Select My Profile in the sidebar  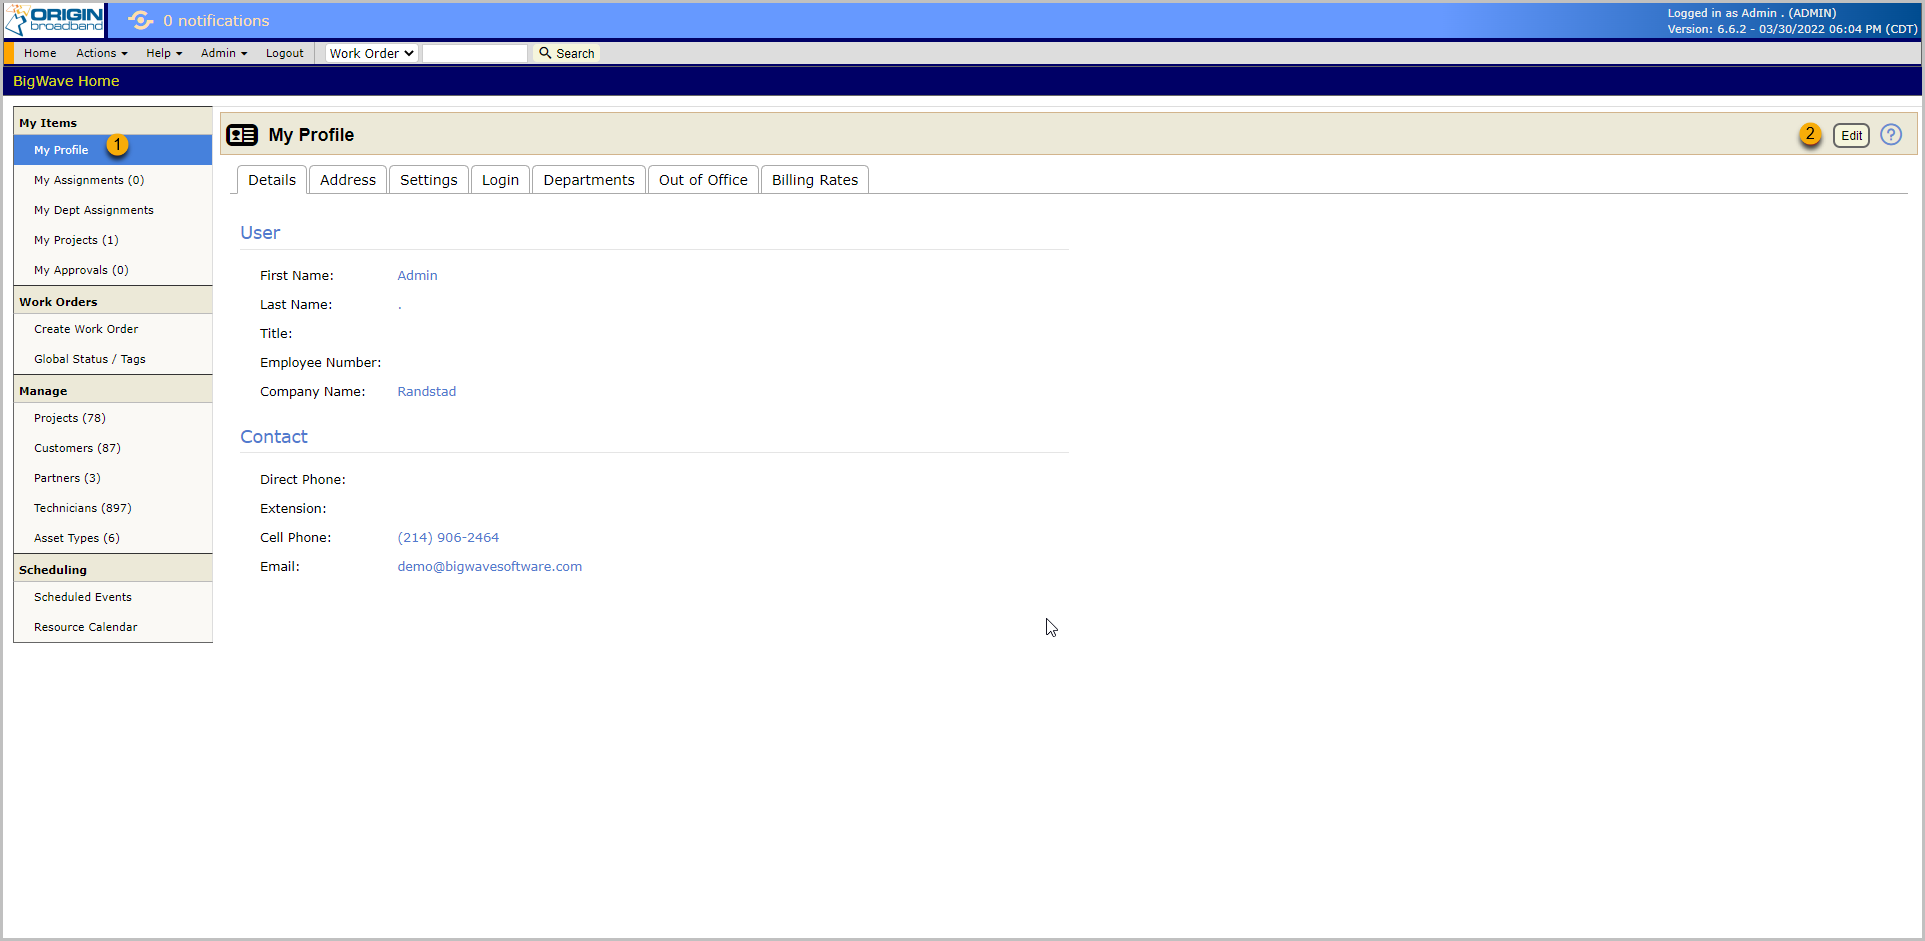113,150
